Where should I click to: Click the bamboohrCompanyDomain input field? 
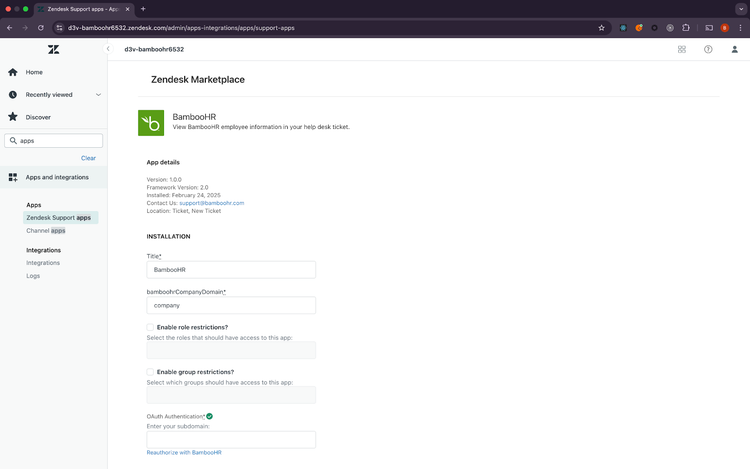tap(231, 305)
